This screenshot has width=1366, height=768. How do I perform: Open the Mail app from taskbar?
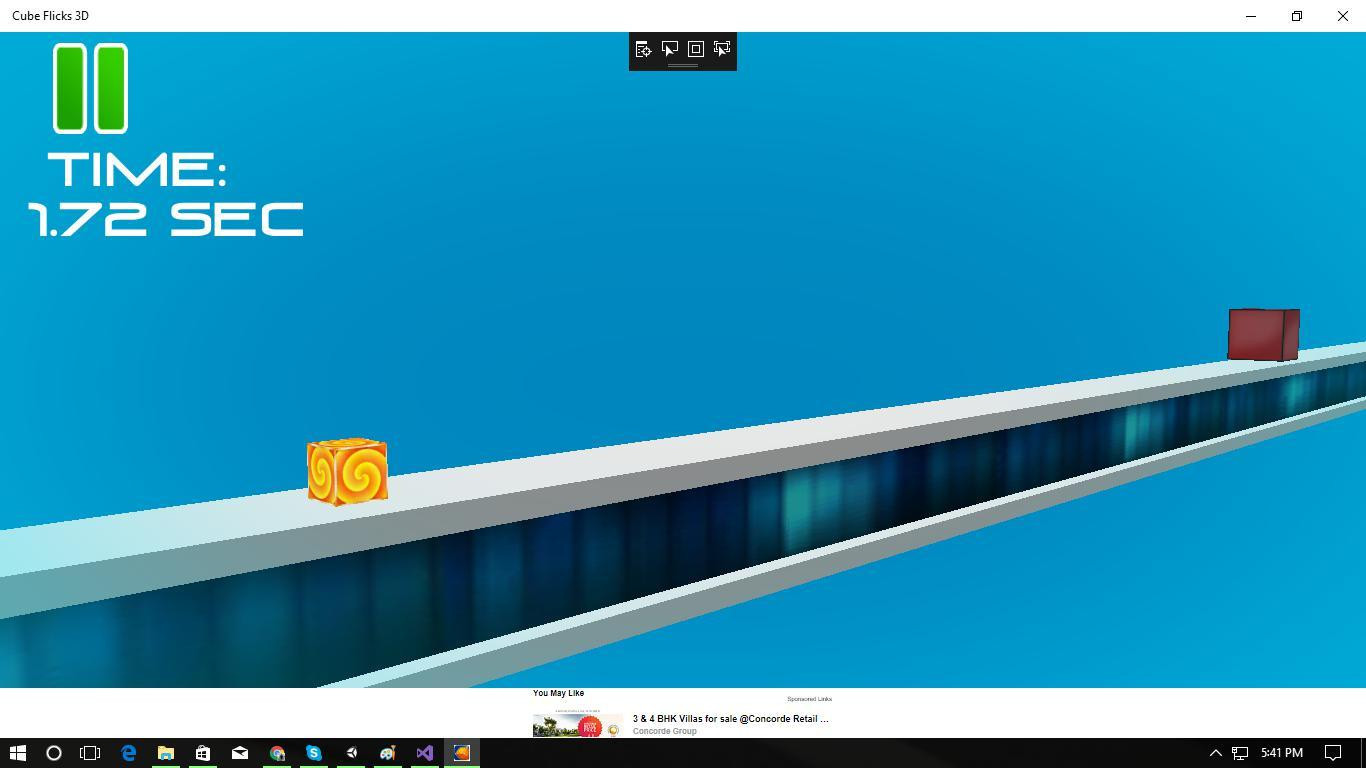point(240,753)
